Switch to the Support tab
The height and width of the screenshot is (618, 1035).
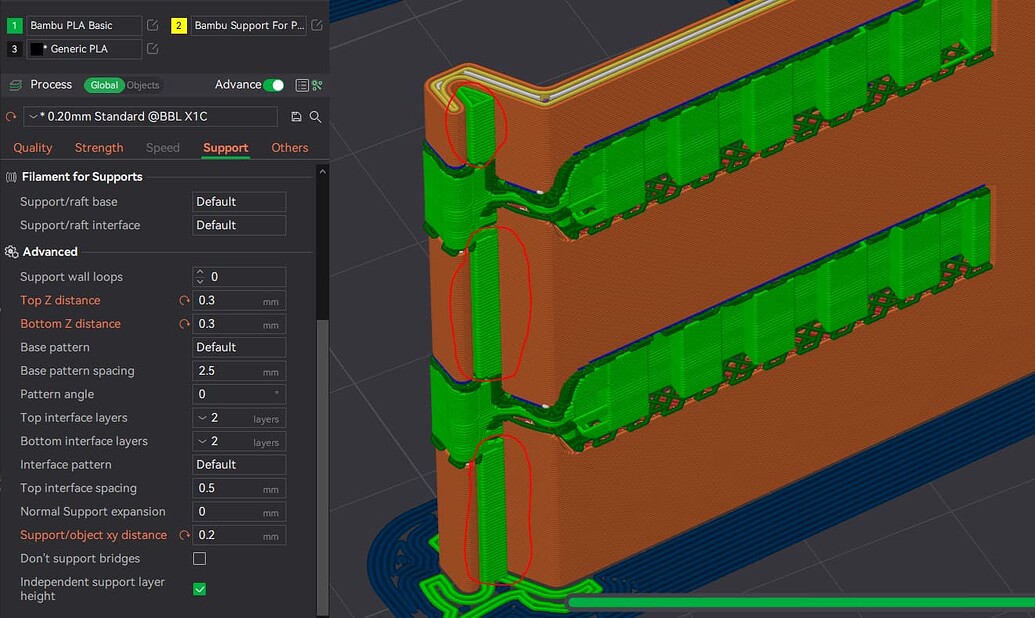pos(226,148)
